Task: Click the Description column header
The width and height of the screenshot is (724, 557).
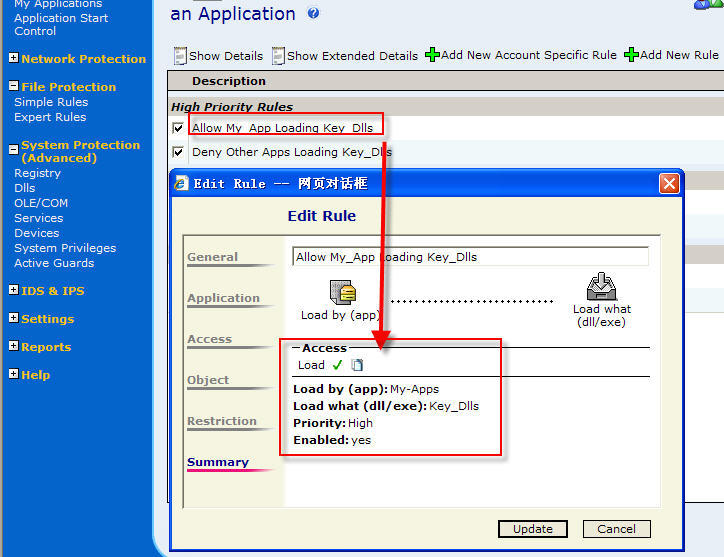Action: 229,81
